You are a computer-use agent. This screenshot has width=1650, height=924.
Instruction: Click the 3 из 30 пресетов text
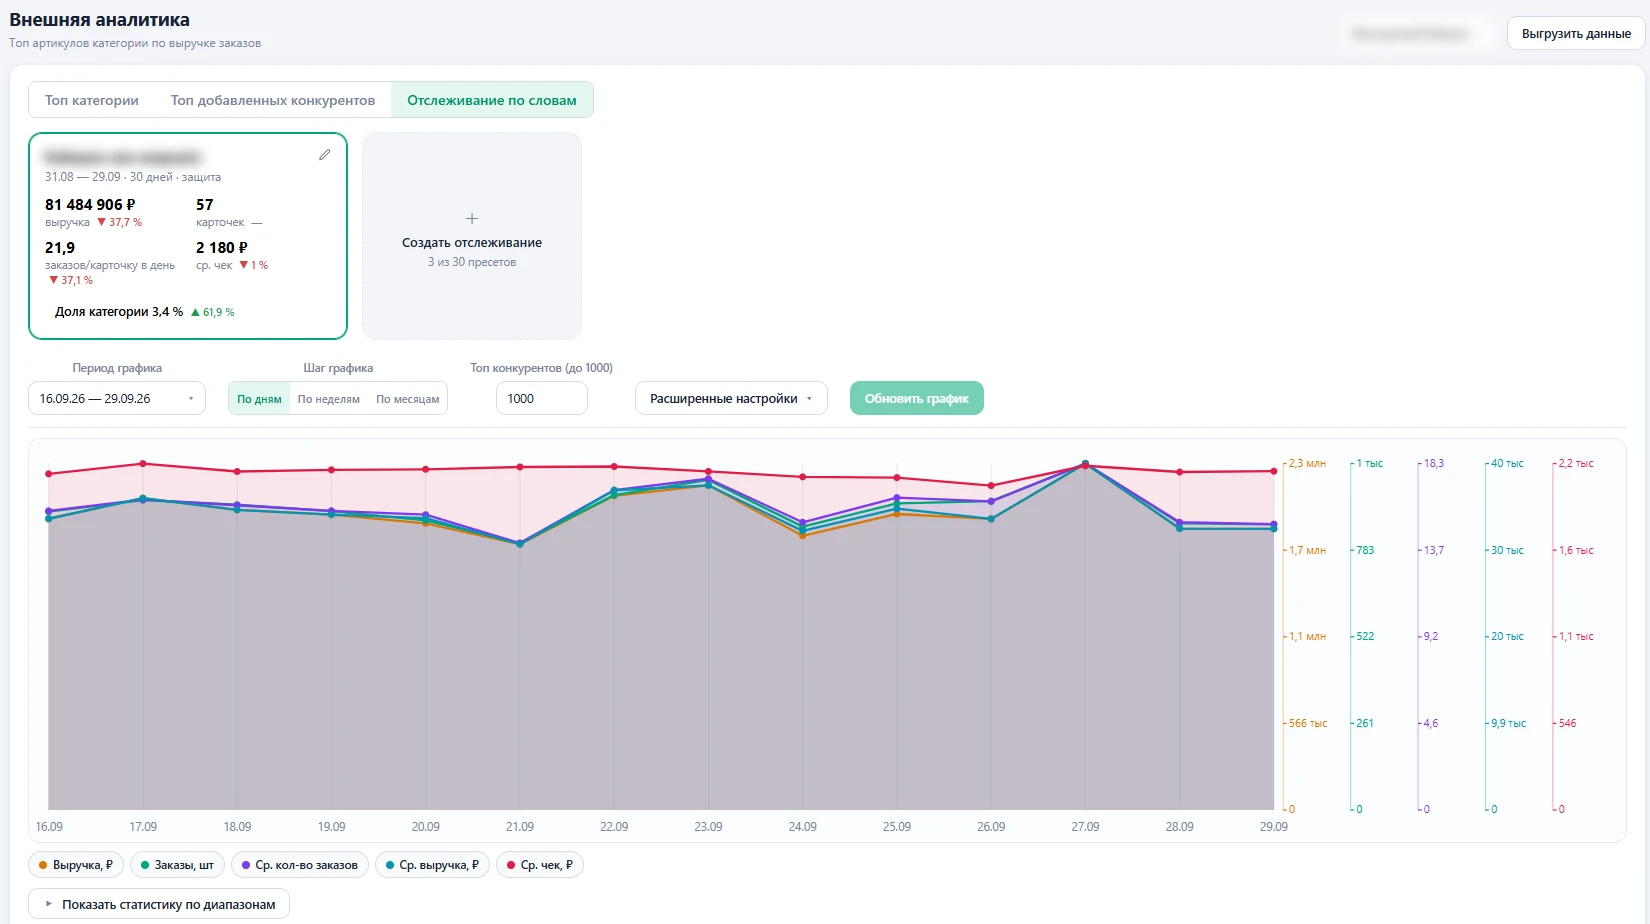472,262
